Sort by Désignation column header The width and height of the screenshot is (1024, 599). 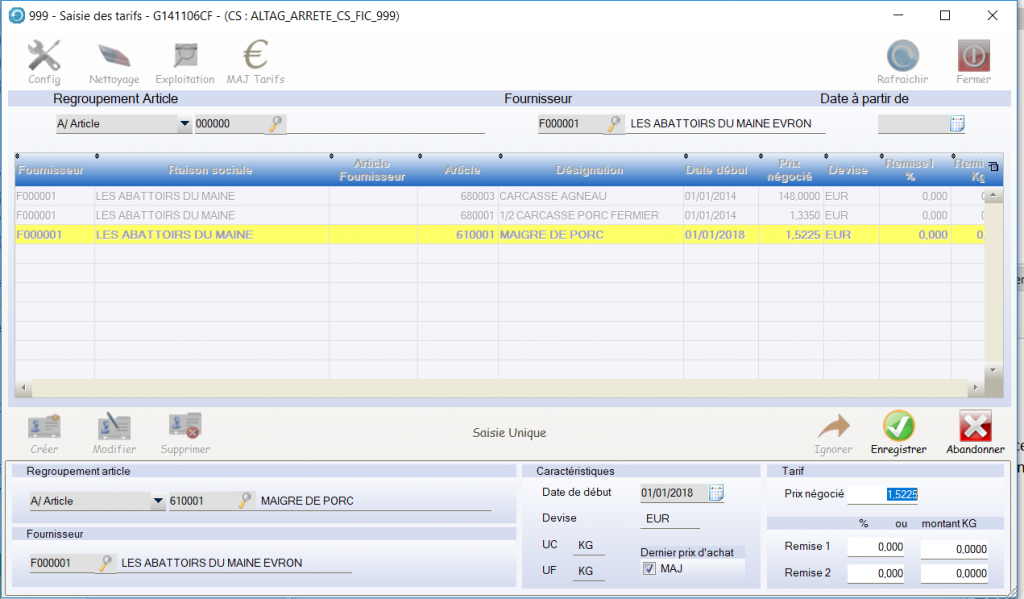pyautogui.click(x=589, y=170)
